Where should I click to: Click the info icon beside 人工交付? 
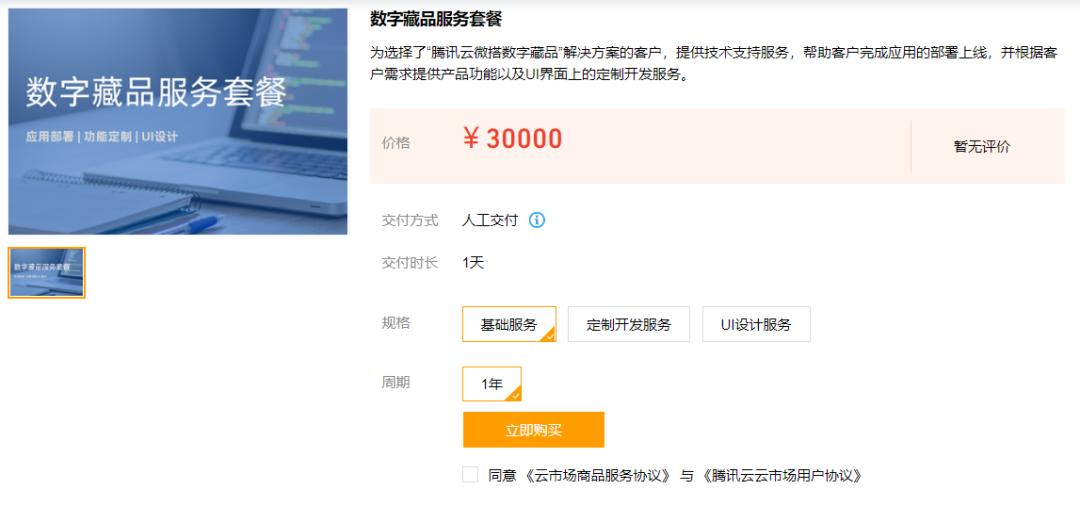[537, 220]
